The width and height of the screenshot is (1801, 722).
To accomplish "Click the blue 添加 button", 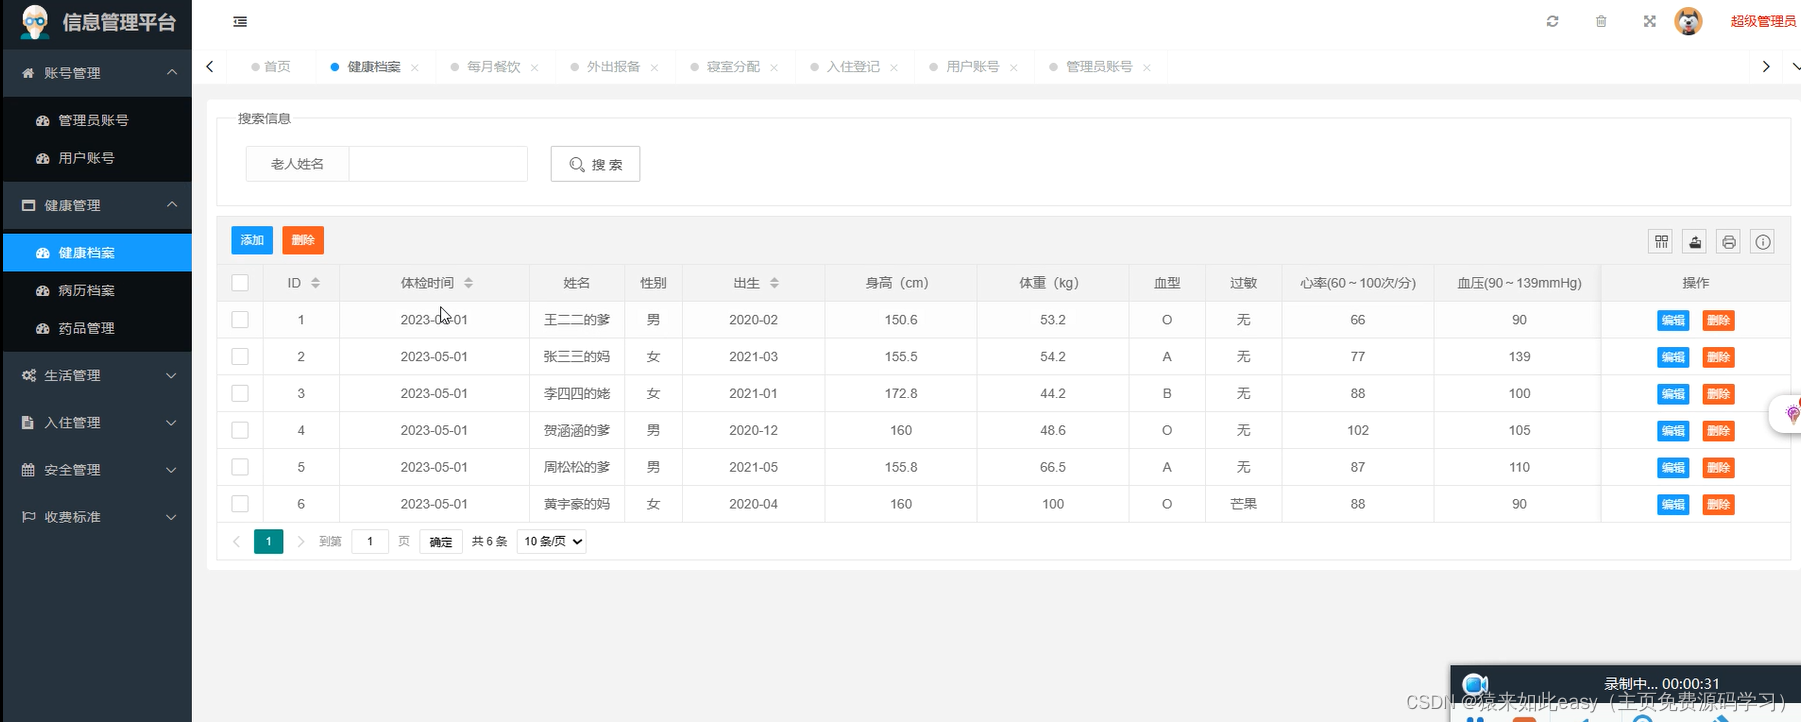I will pos(252,240).
